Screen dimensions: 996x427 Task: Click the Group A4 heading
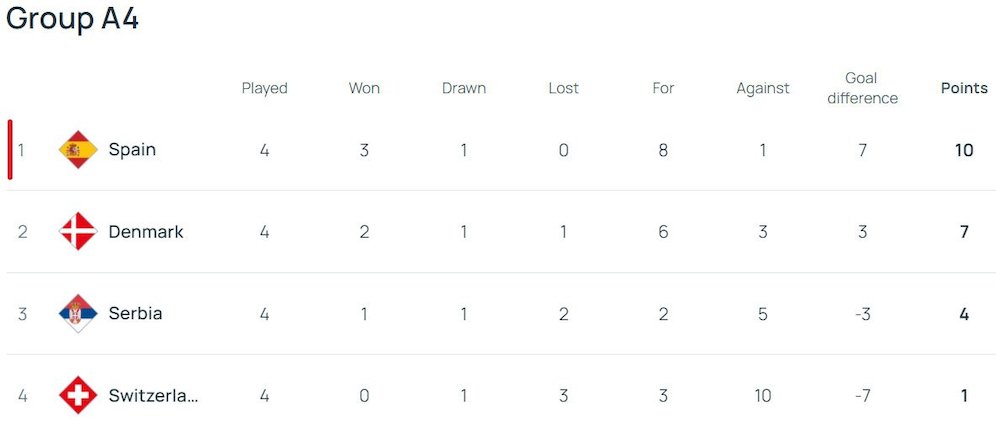[x=72, y=19]
